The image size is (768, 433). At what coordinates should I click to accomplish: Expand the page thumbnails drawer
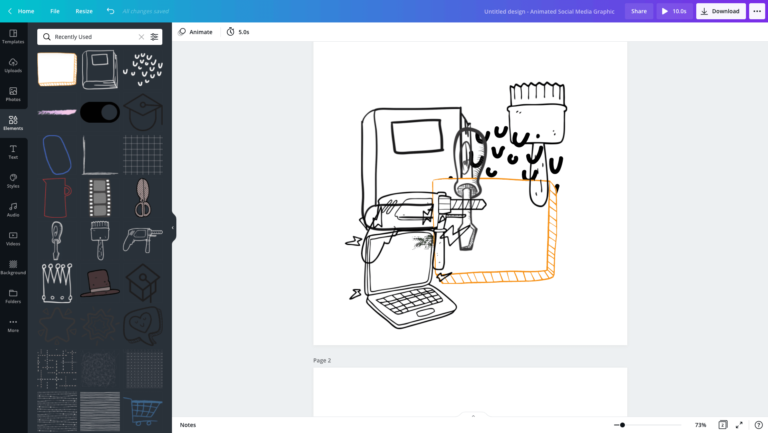pos(472,415)
